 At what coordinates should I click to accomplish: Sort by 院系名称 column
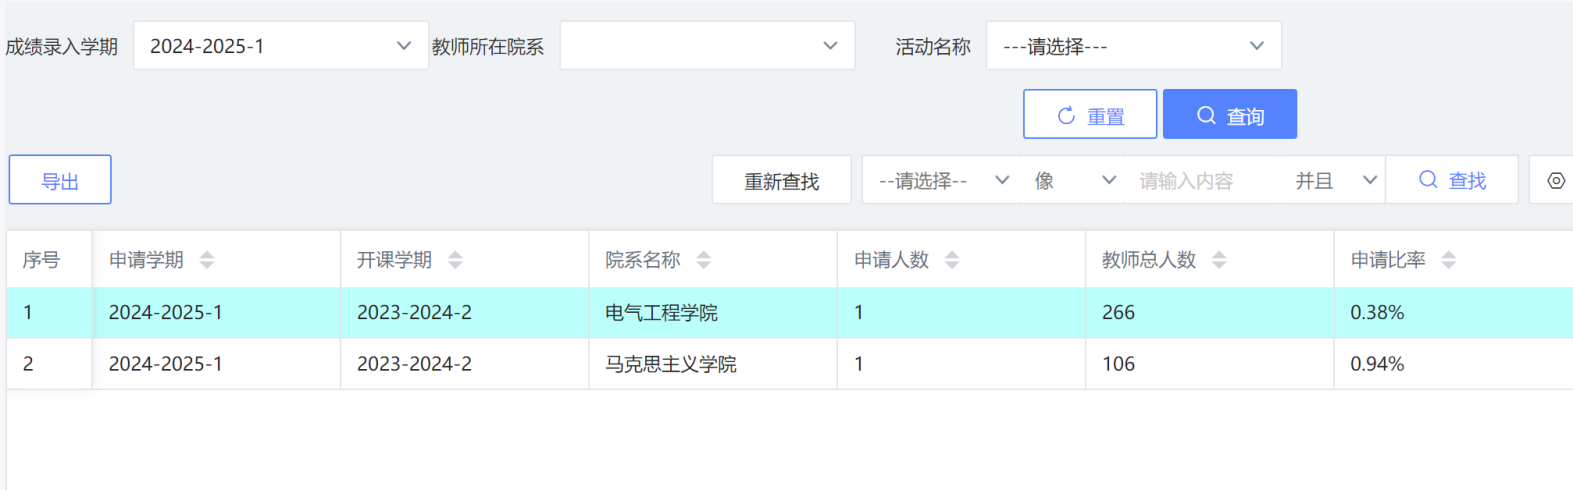pos(704,260)
